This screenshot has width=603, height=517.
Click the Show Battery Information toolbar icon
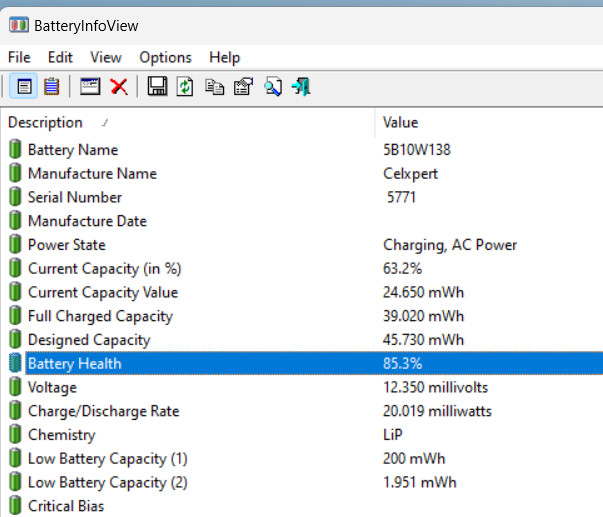coord(24,87)
